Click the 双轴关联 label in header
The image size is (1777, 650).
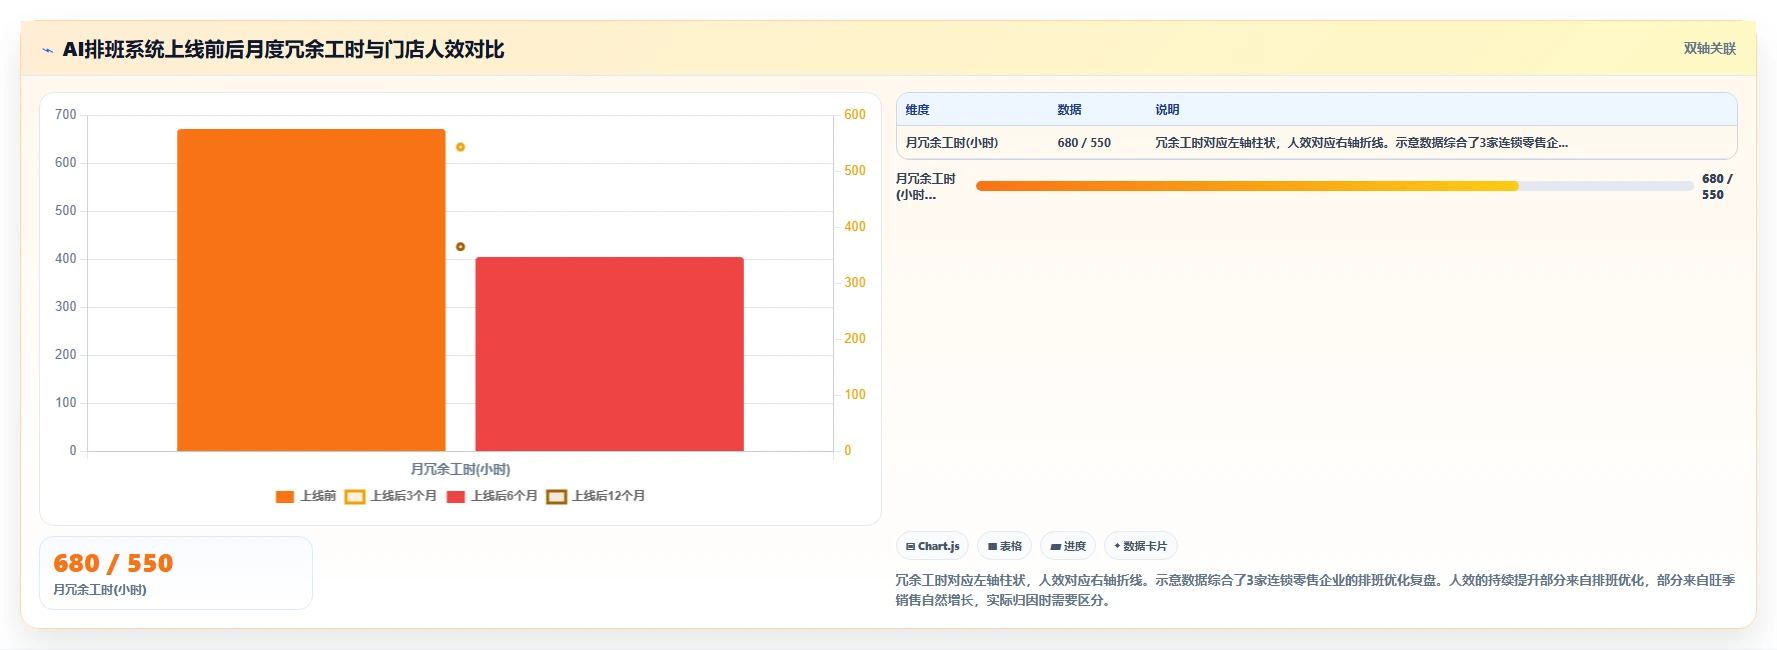tap(1709, 49)
